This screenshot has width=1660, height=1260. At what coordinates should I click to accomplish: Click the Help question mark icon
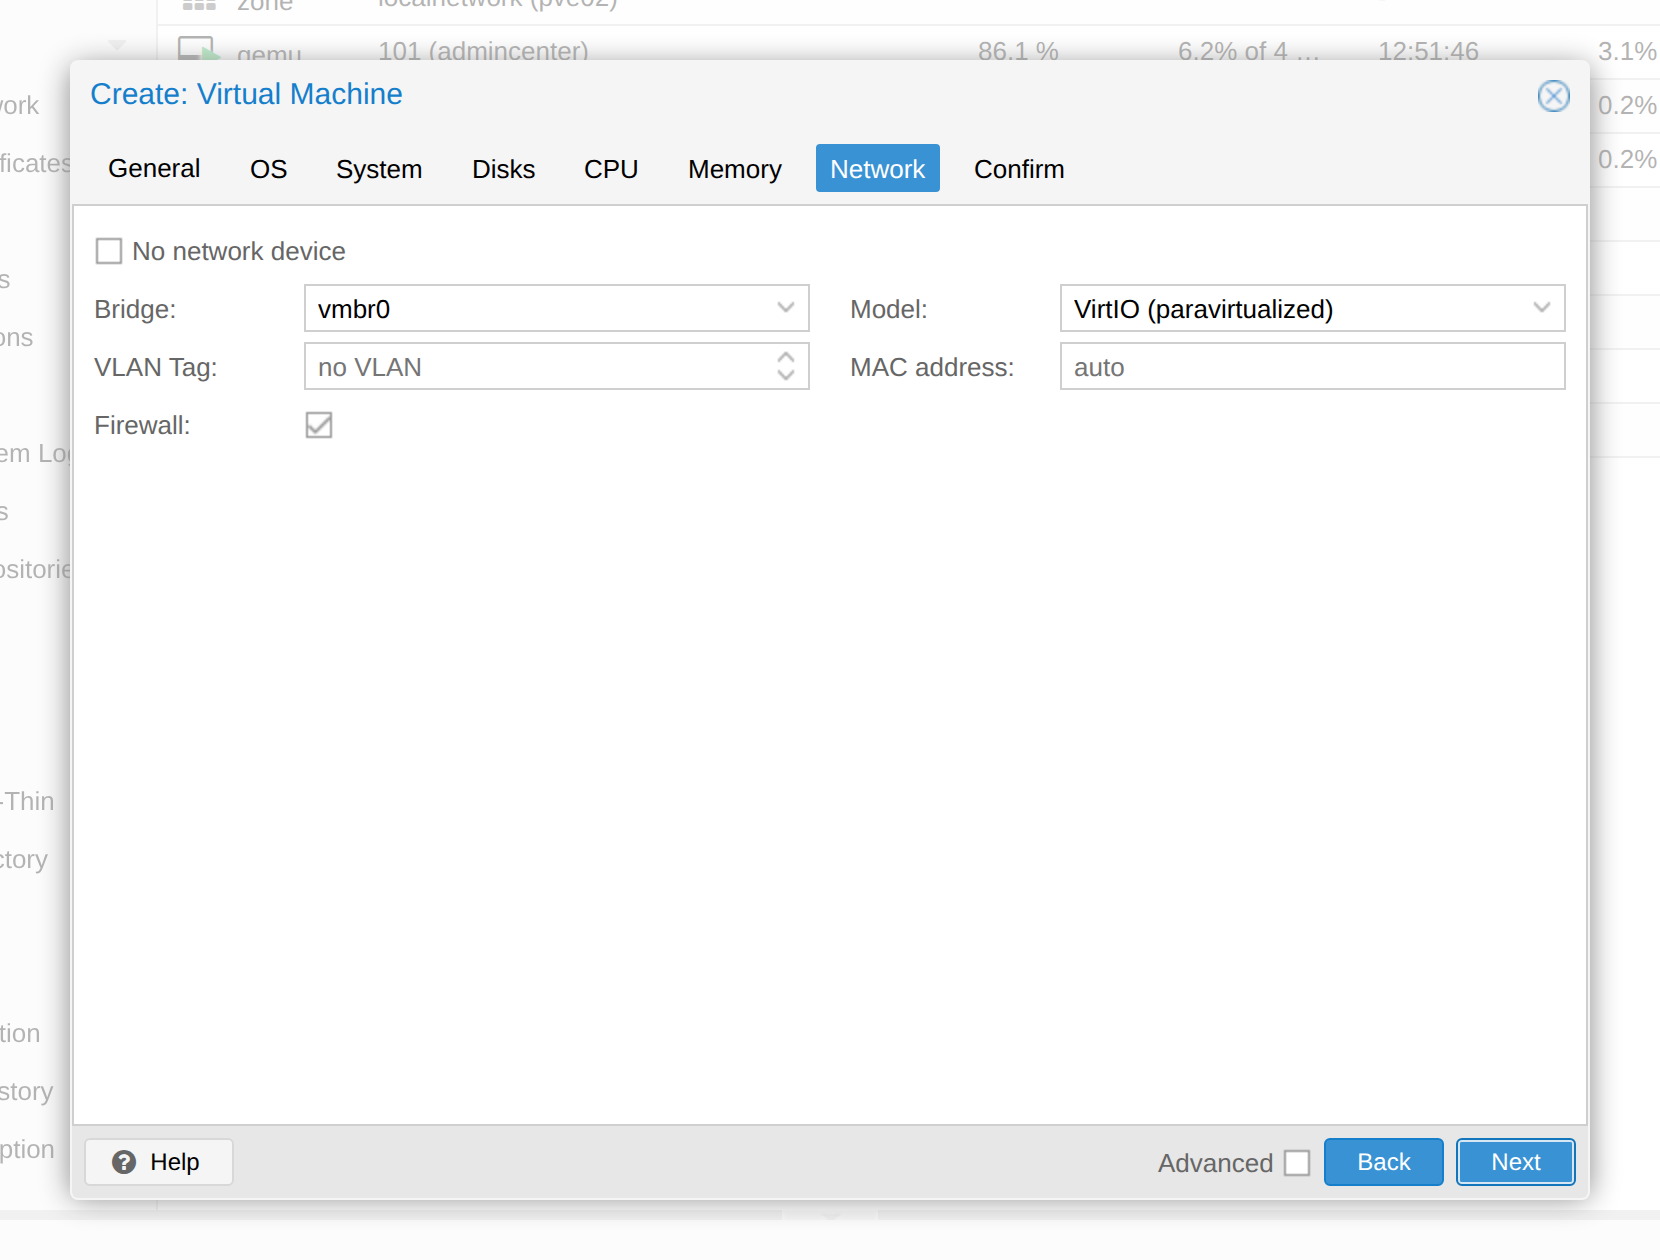(124, 1162)
